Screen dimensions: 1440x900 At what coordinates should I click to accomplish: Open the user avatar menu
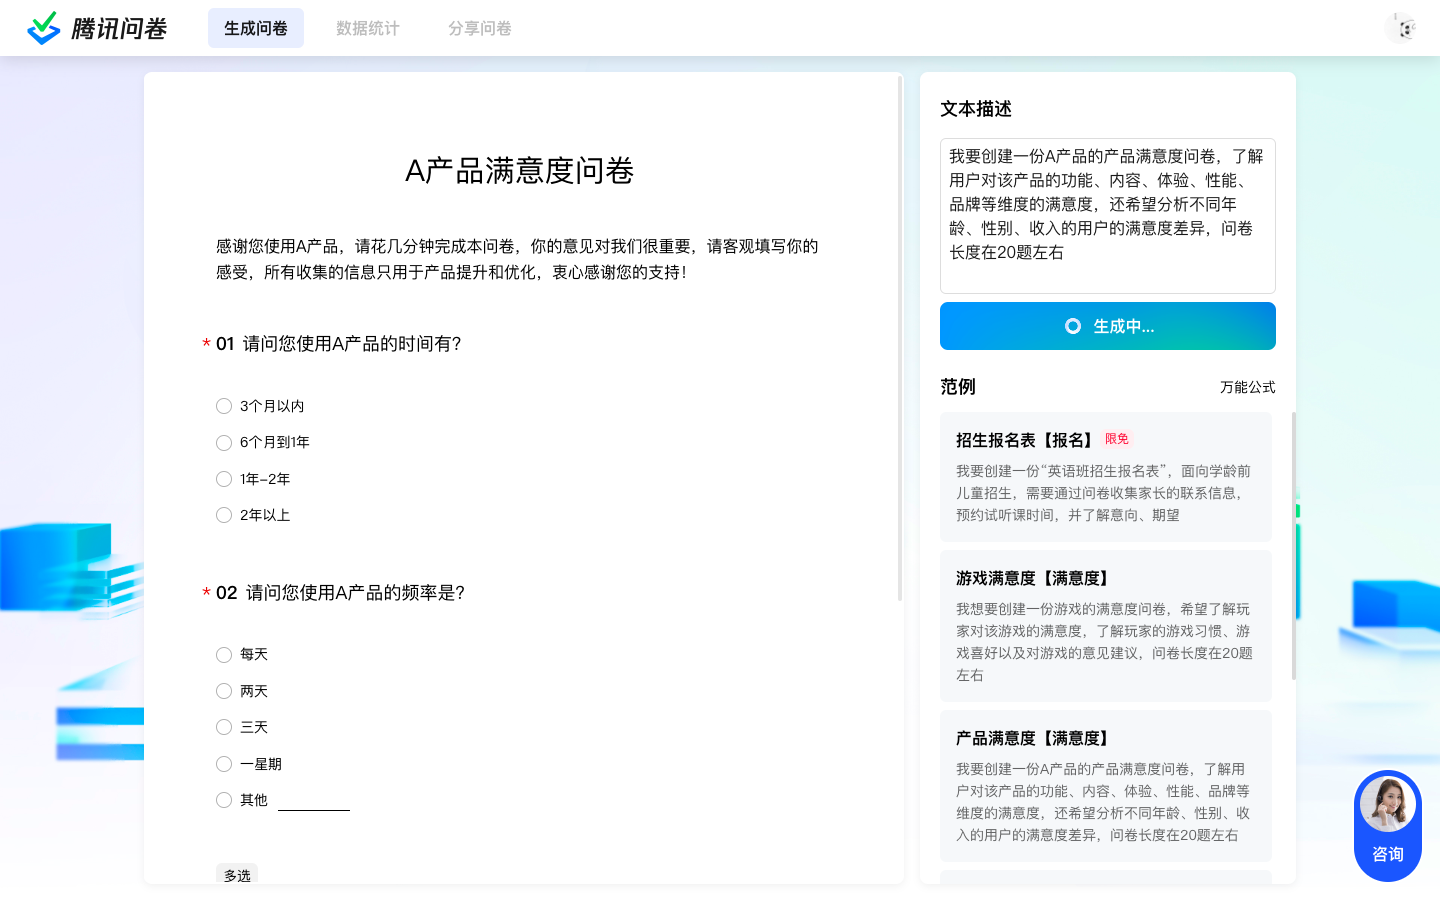pos(1402,28)
